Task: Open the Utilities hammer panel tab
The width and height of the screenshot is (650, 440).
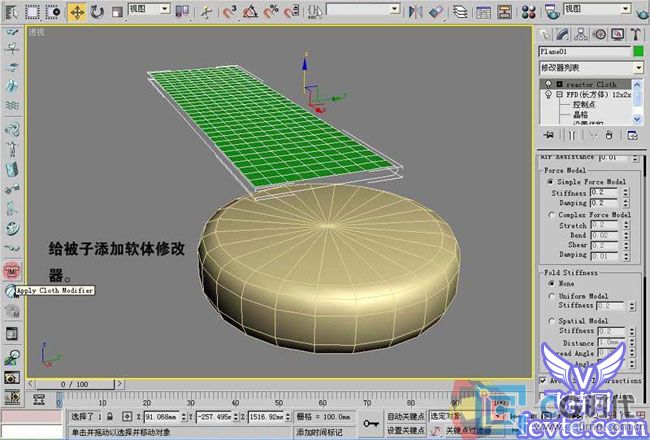Action: 635,34
